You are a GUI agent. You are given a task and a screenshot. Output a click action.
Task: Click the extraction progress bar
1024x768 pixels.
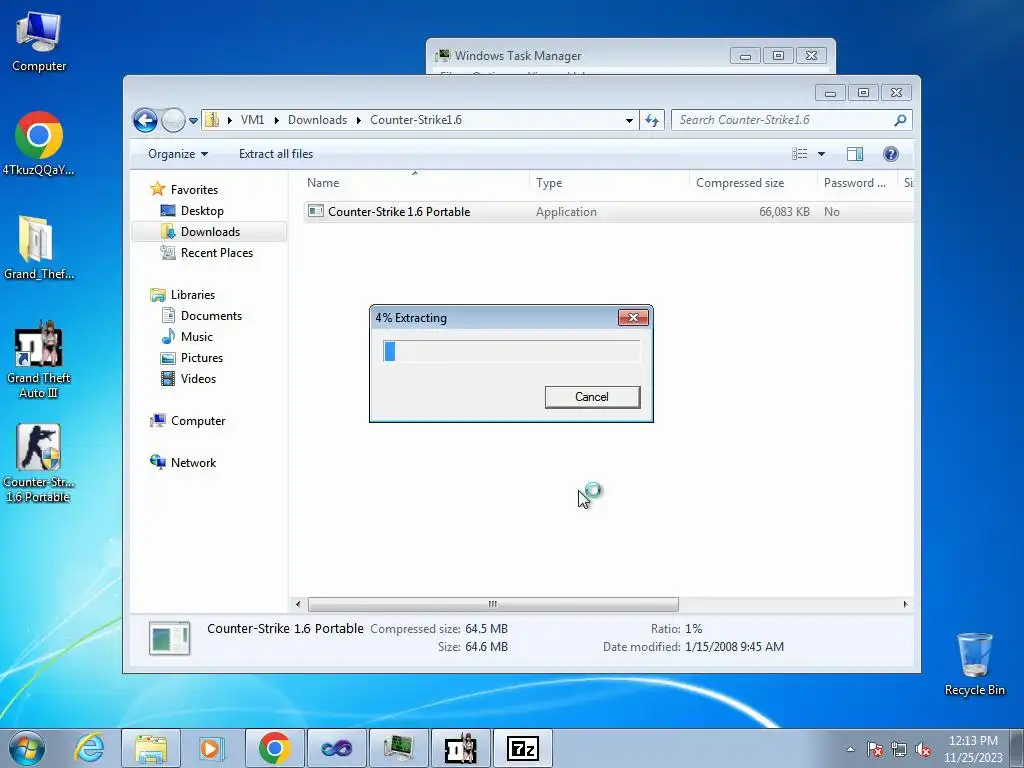511,351
